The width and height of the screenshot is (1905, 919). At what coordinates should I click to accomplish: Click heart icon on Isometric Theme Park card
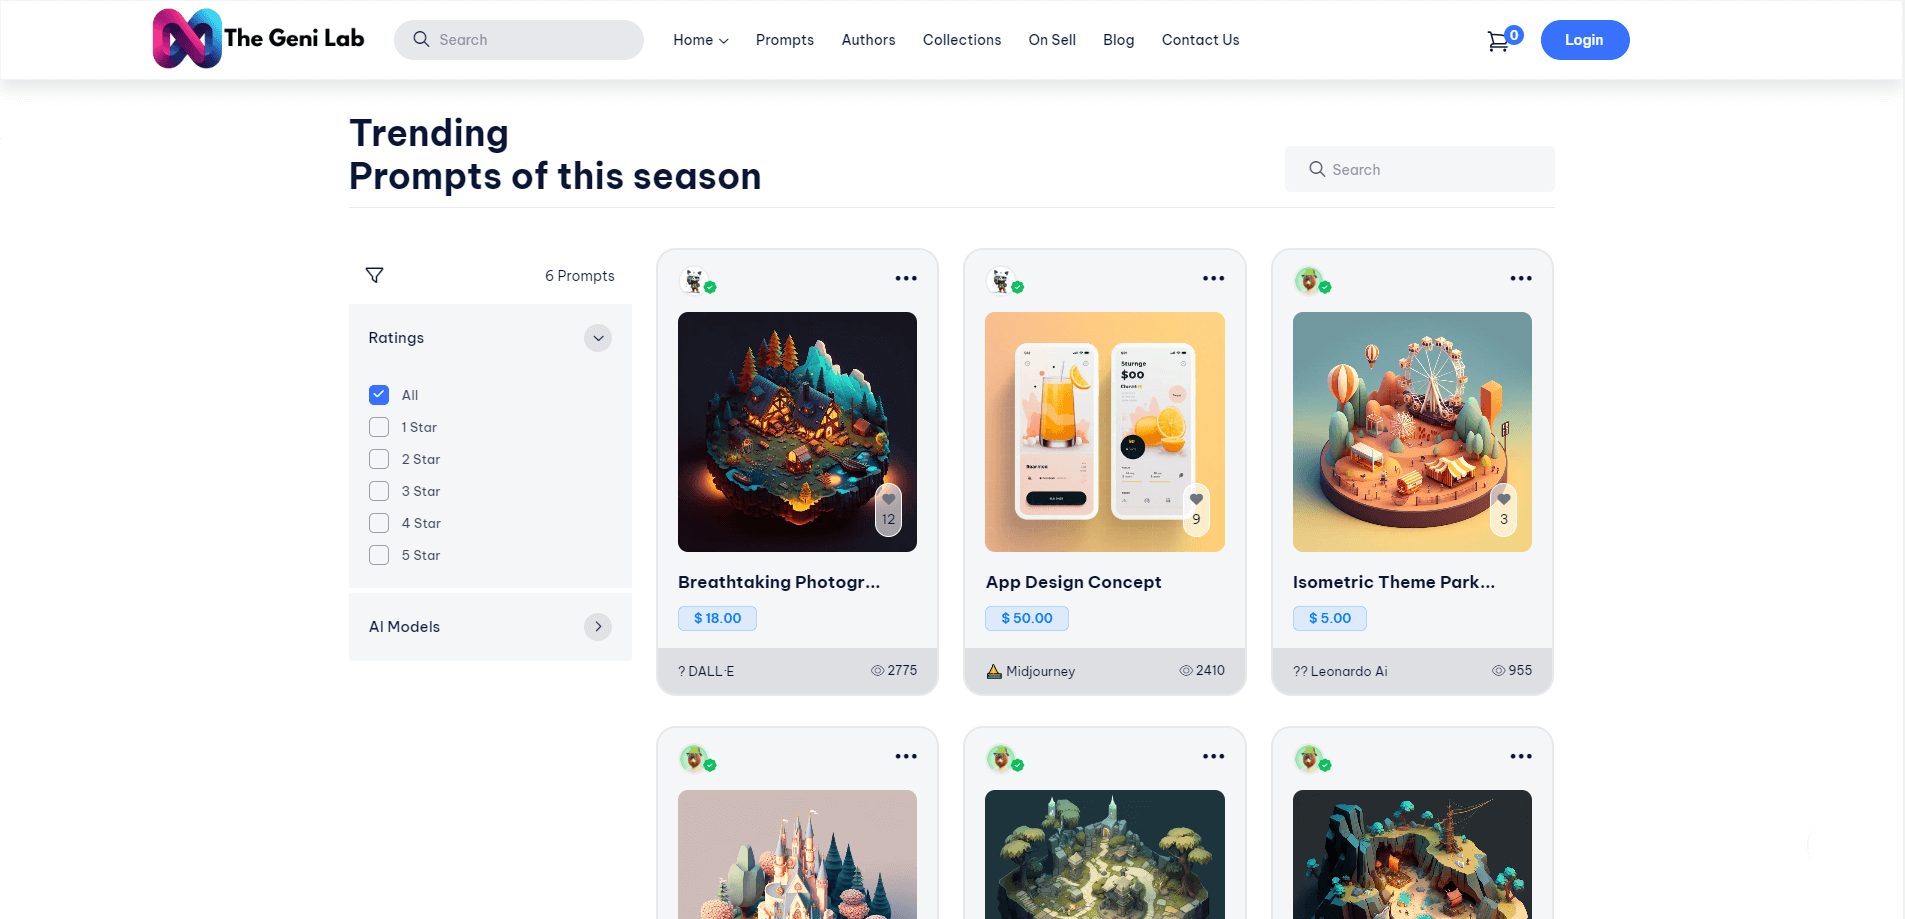point(1504,499)
